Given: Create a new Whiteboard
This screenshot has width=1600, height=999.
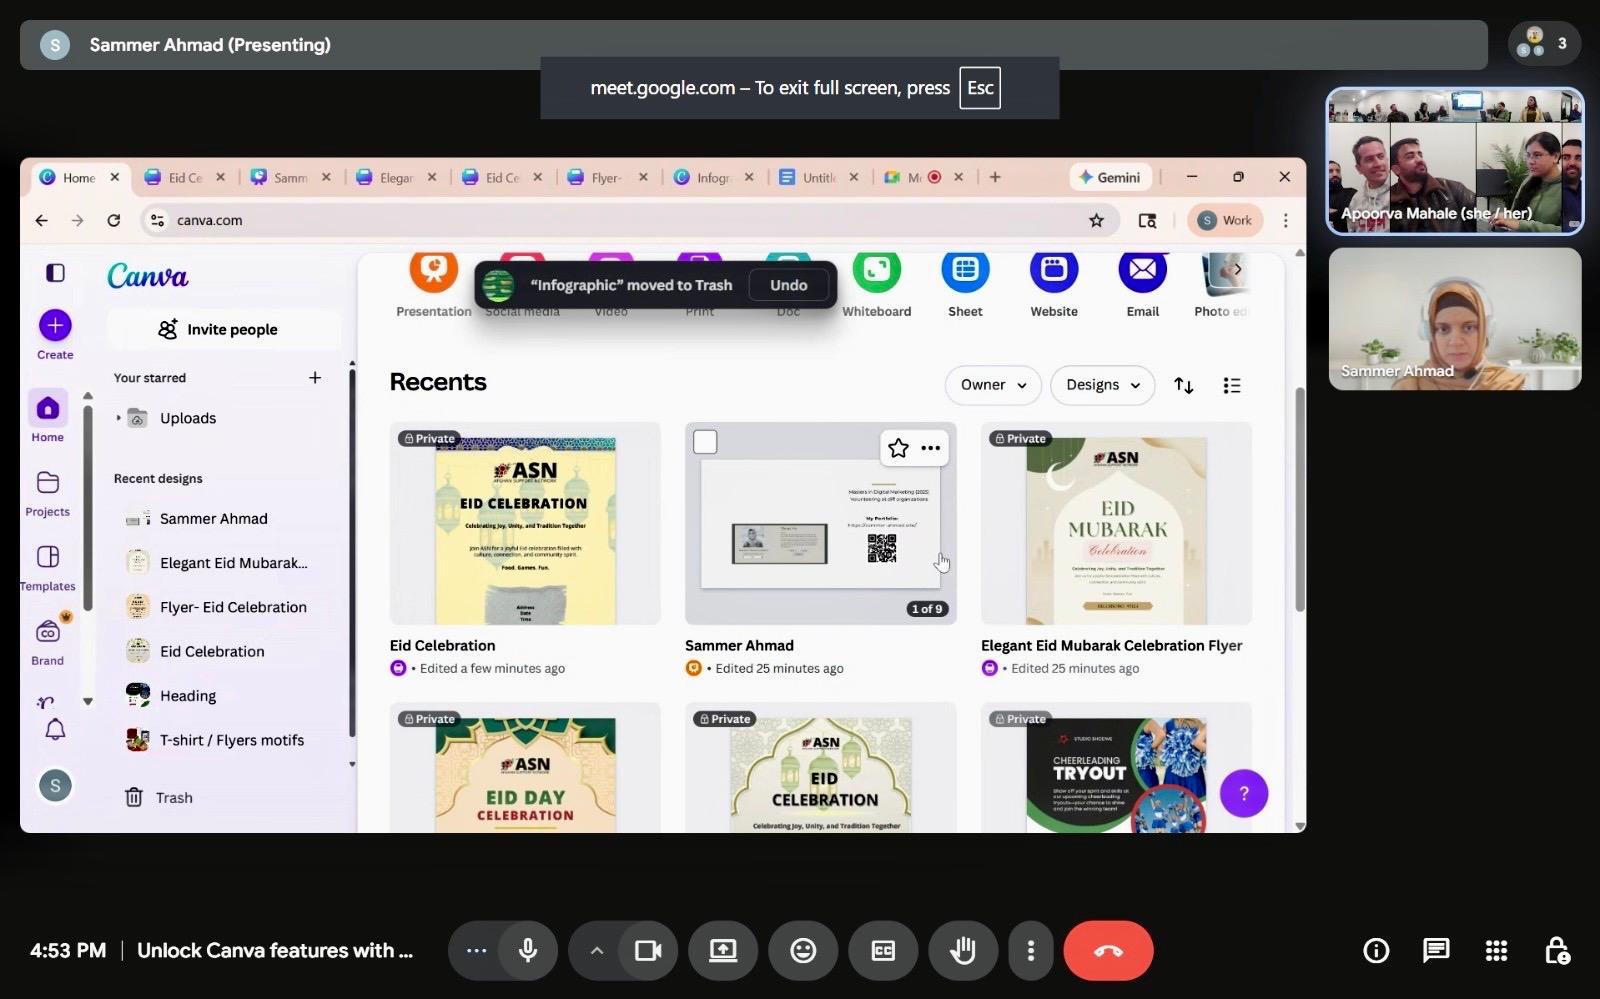Looking at the screenshot, I should (x=876, y=283).
